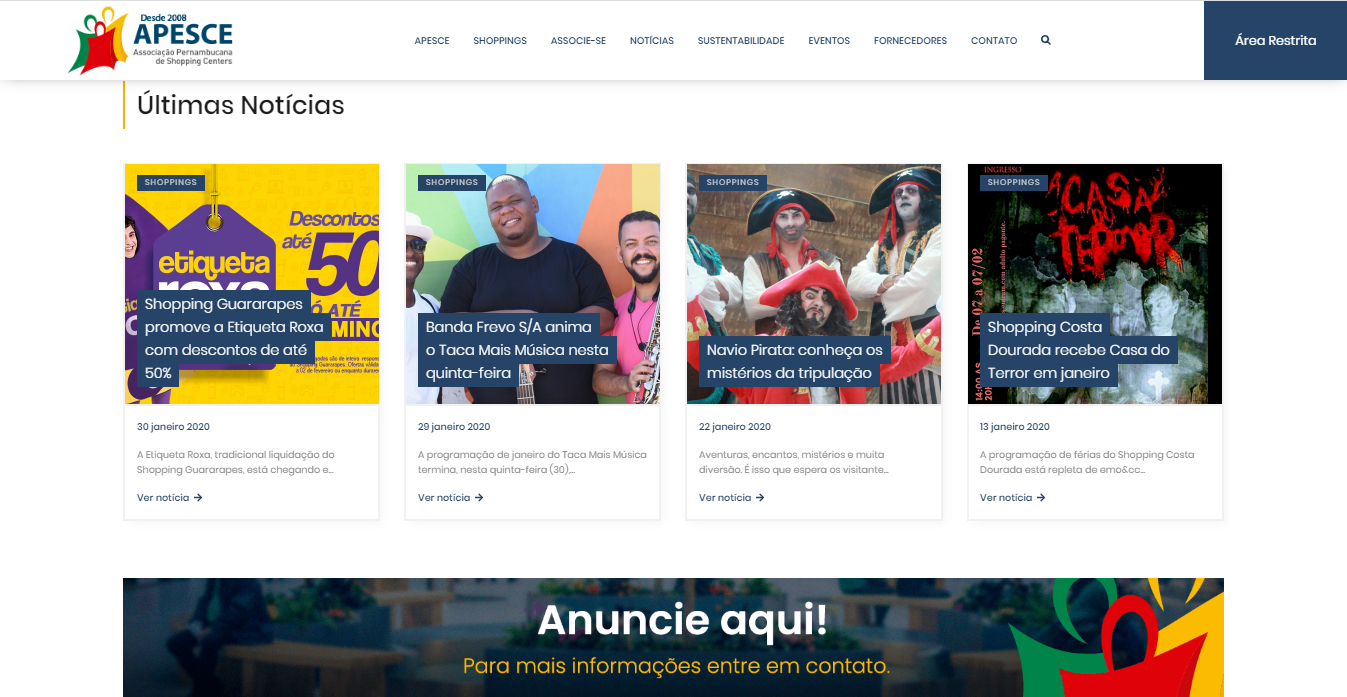
Task: Click SHOPPINGS tag on Navio Pirata card
Action: [x=733, y=183]
